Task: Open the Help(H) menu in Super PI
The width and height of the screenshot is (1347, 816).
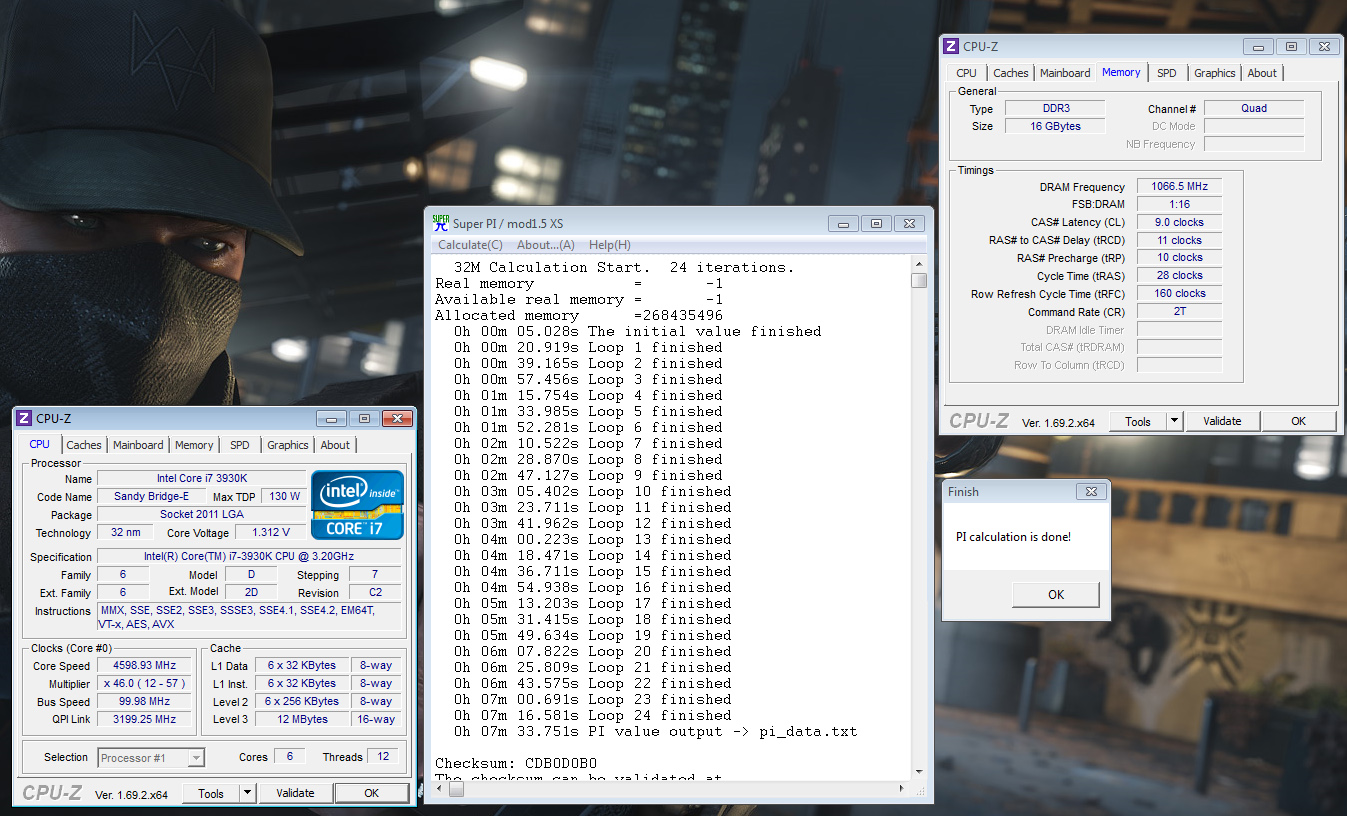Action: [609, 245]
